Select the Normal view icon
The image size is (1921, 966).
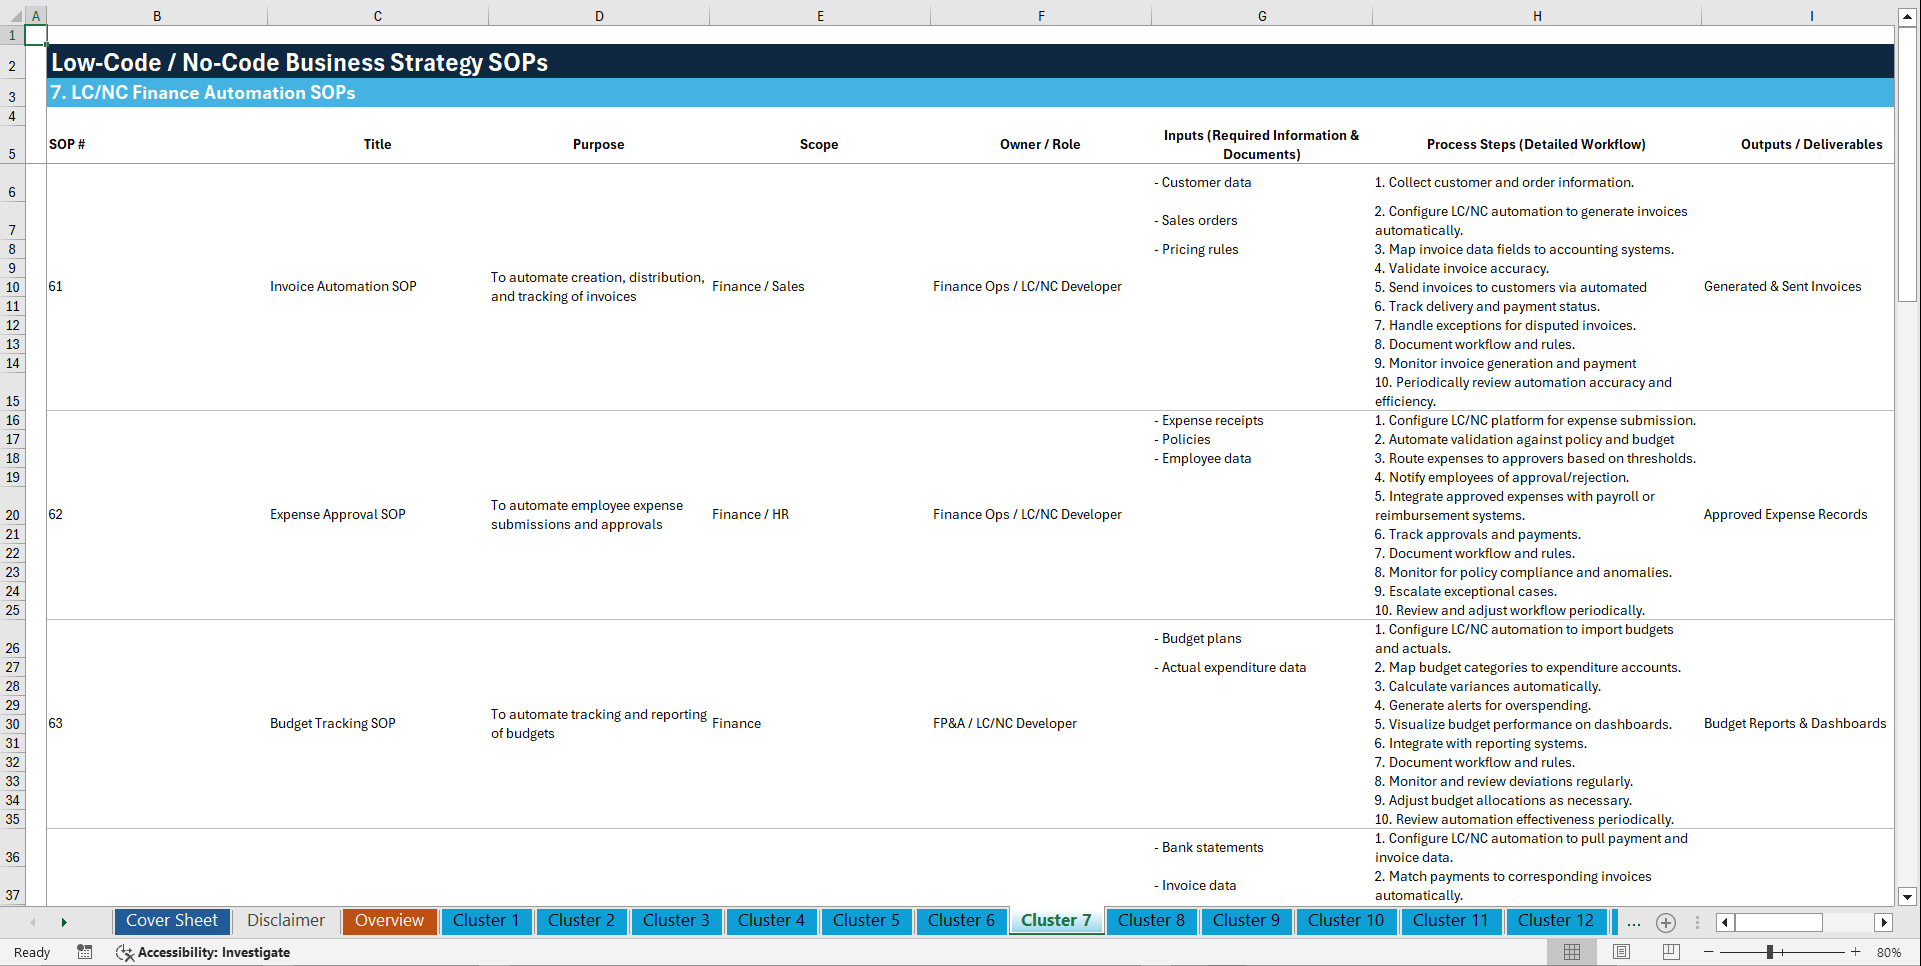[1571, 952]
